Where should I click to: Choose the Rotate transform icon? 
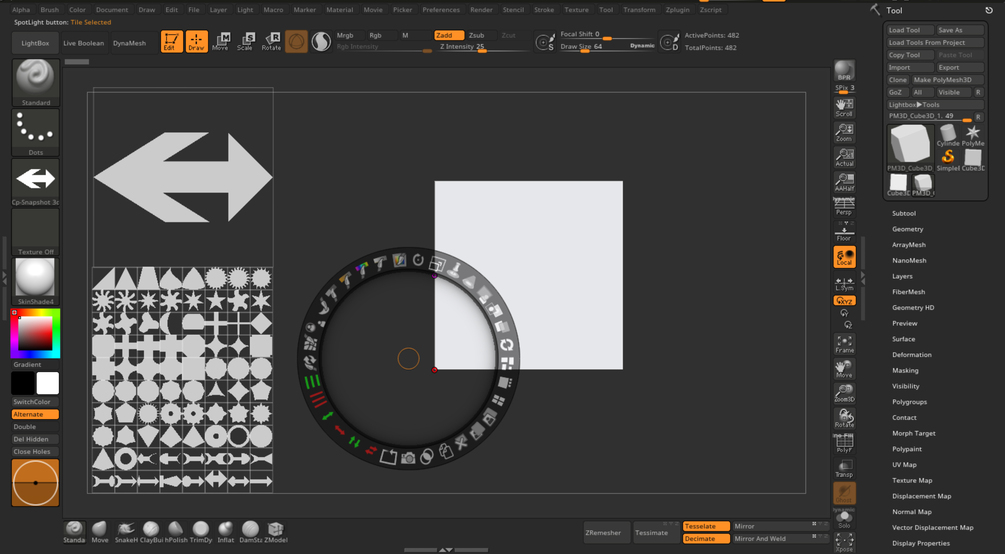pos(271,42)
